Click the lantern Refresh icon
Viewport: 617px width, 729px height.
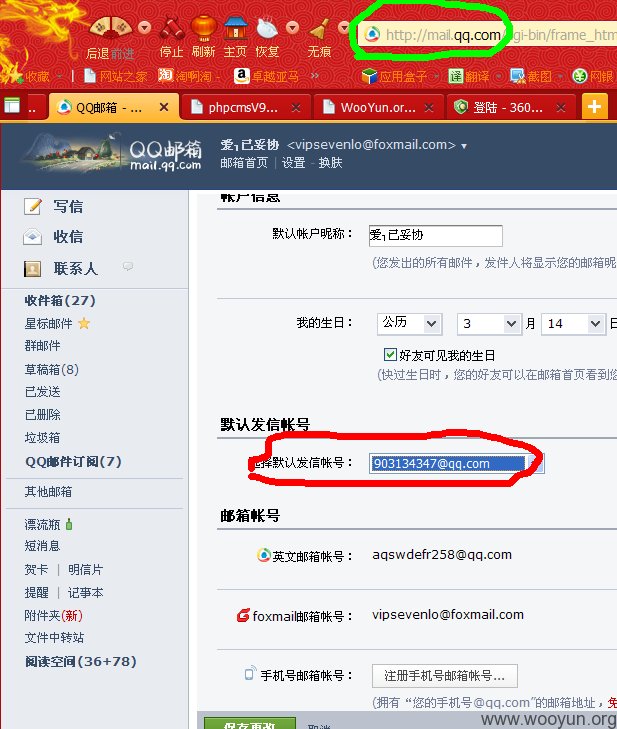(204, 28)
